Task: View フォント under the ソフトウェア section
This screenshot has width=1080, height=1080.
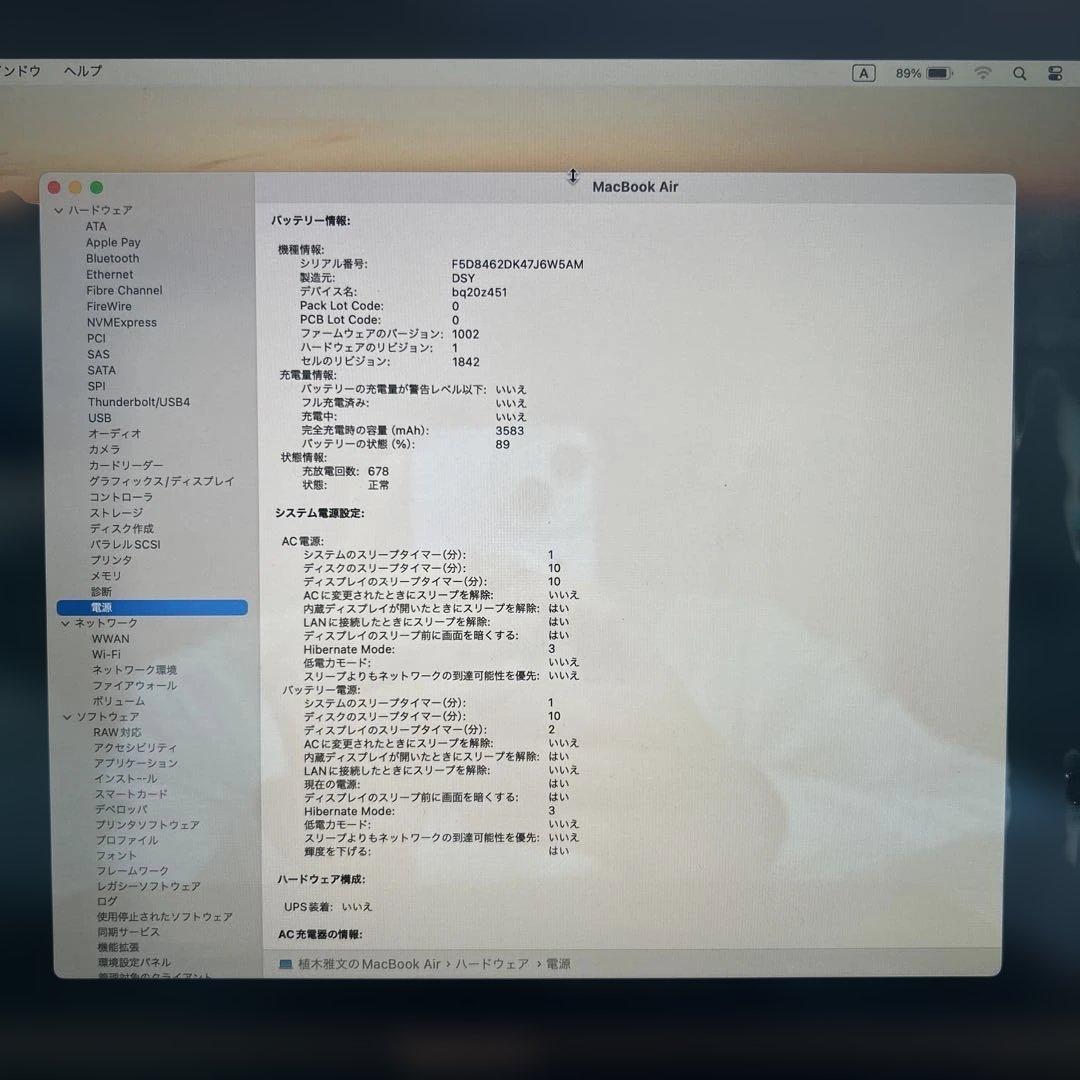Action: click(x=116, y=855)
